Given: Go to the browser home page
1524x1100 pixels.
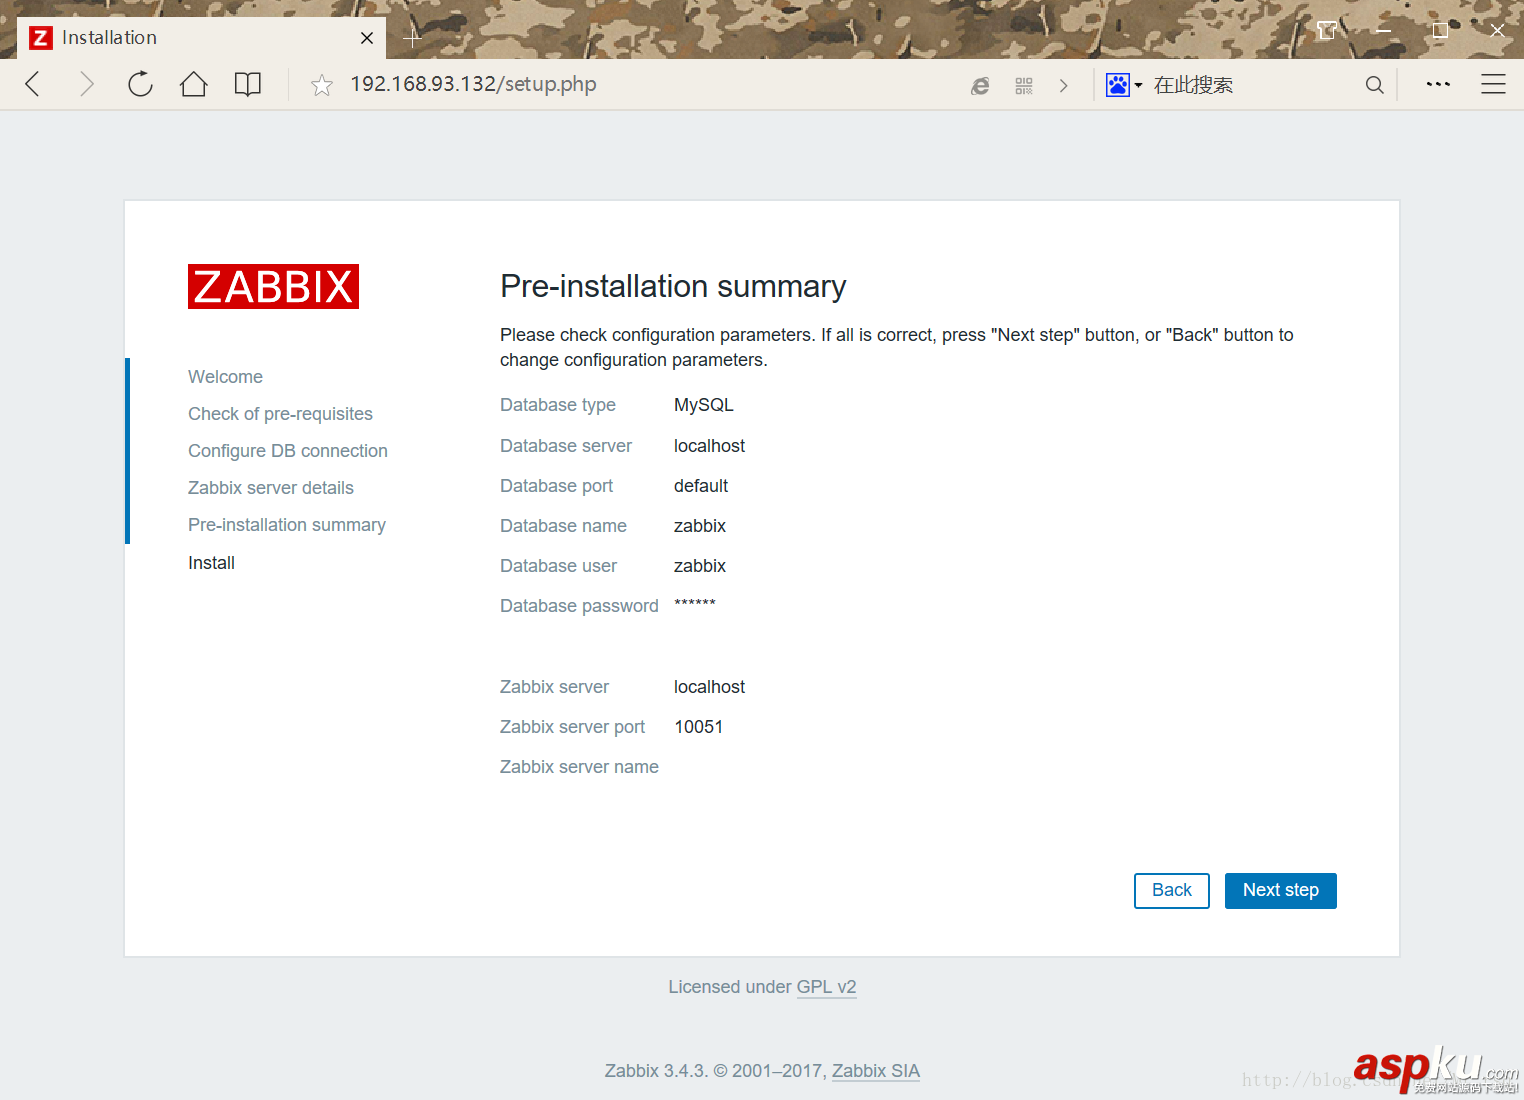Looking at the screenshot, I should click(193, 84).
